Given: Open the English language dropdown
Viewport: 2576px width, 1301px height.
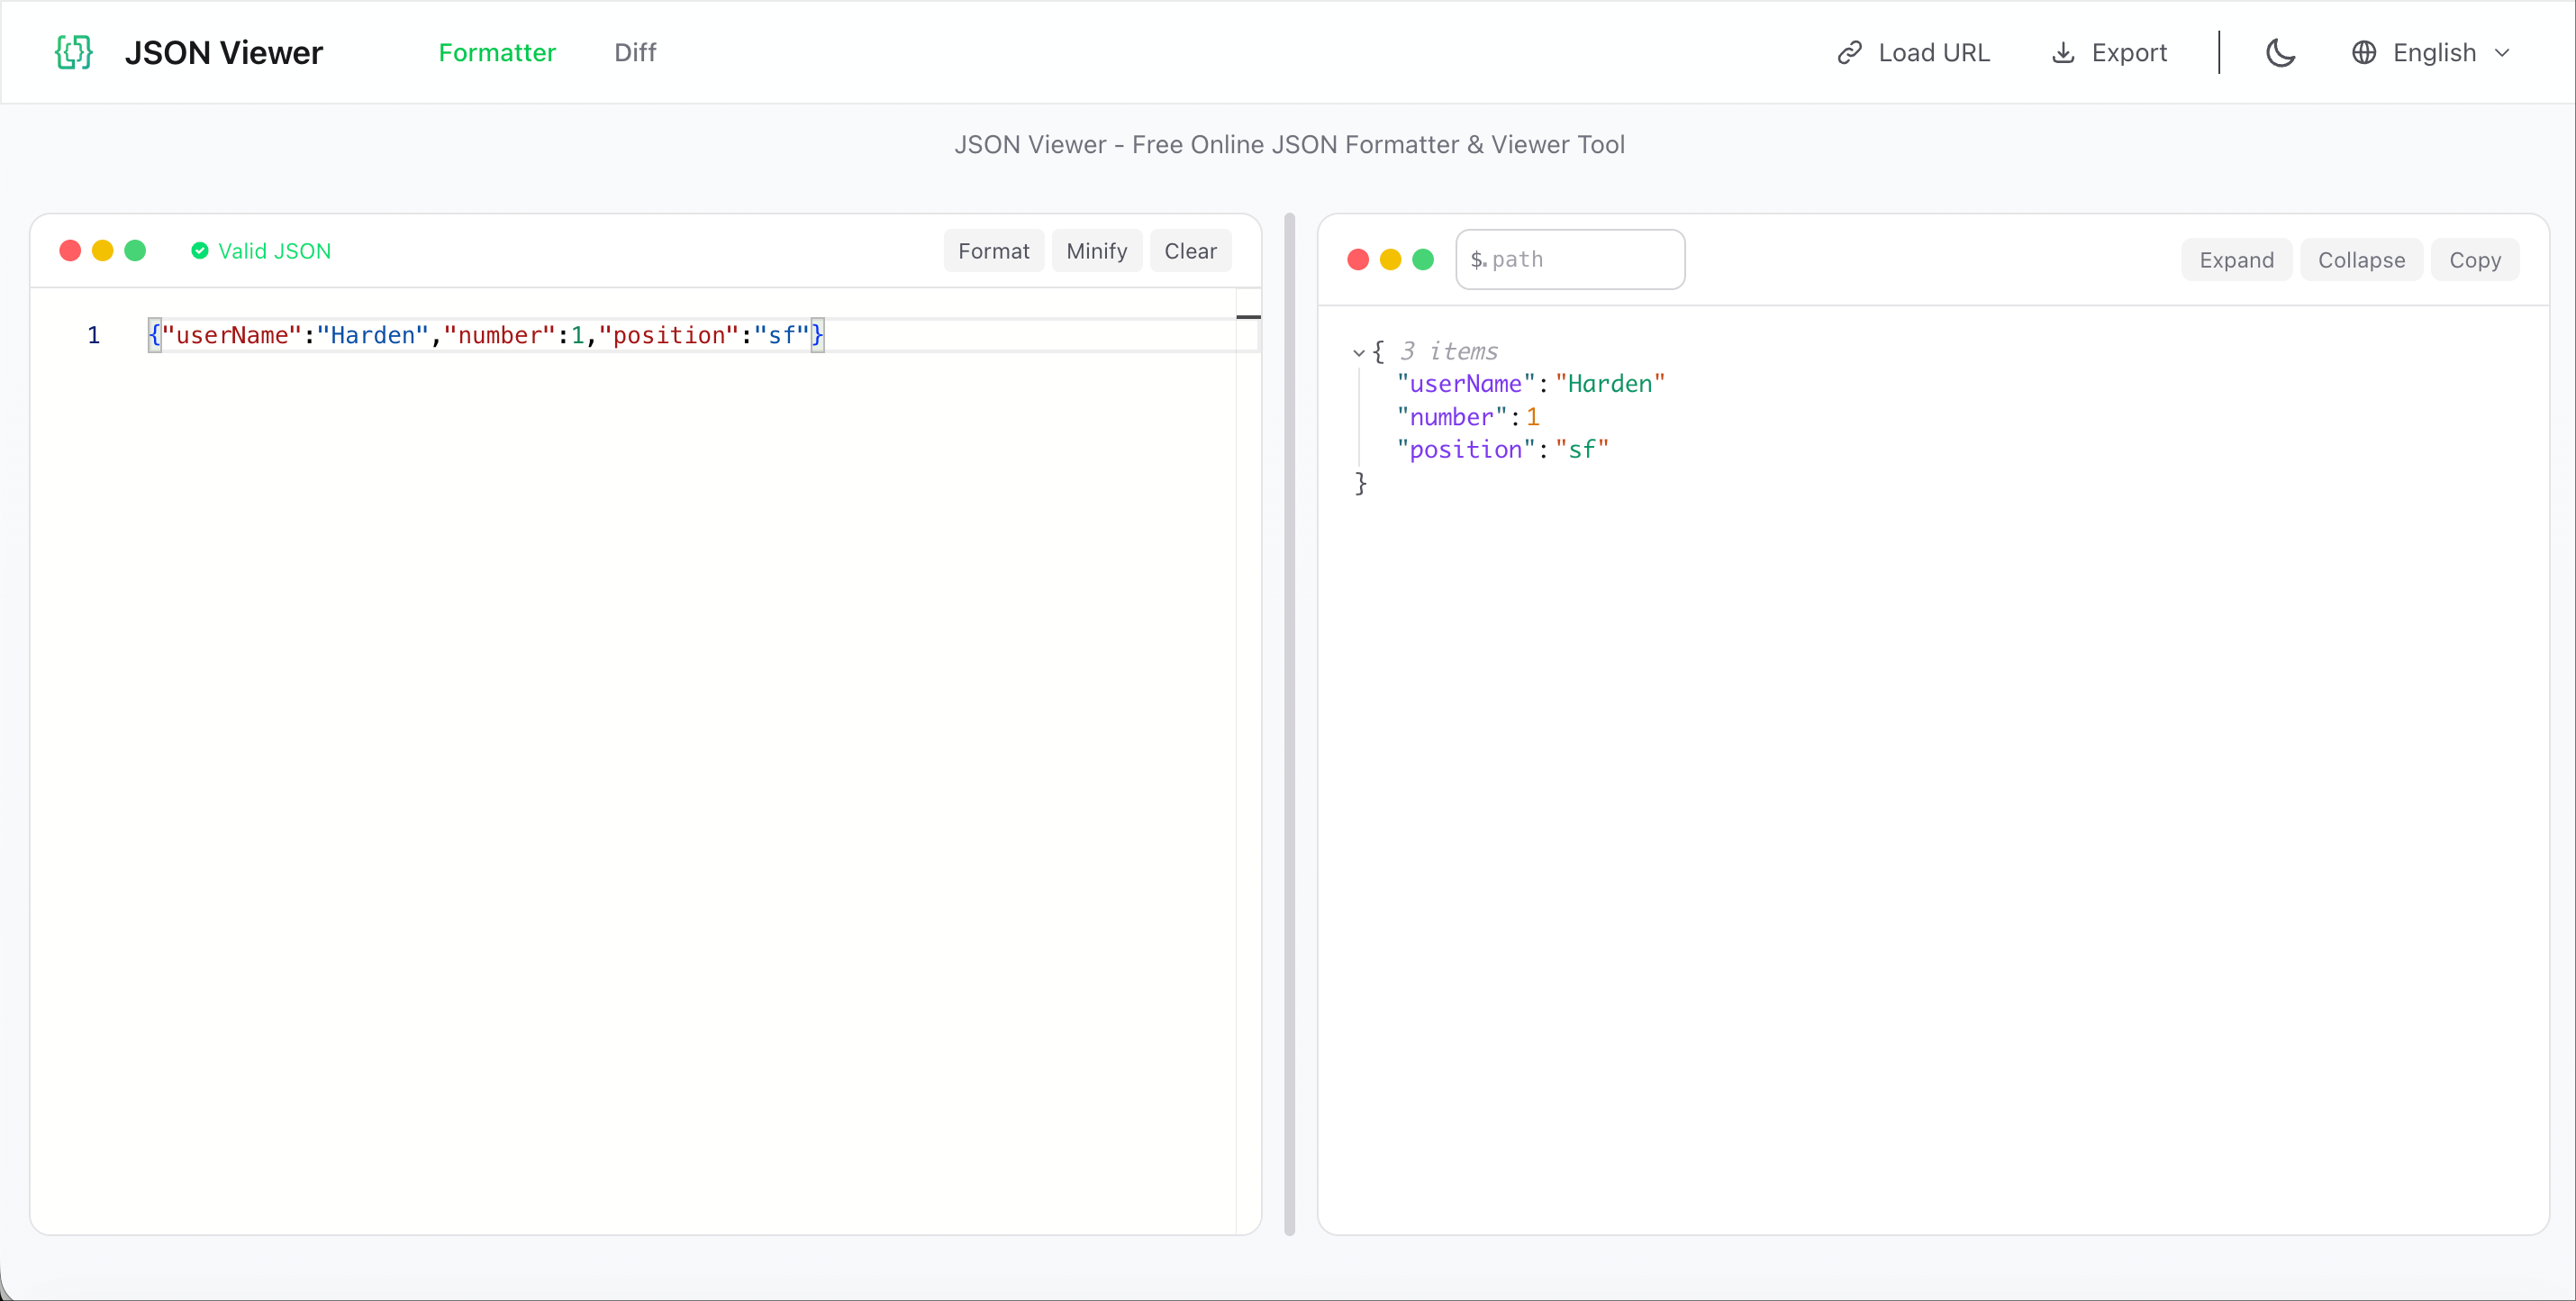Looking at the screenshot, I should [x=2434, y=52].
